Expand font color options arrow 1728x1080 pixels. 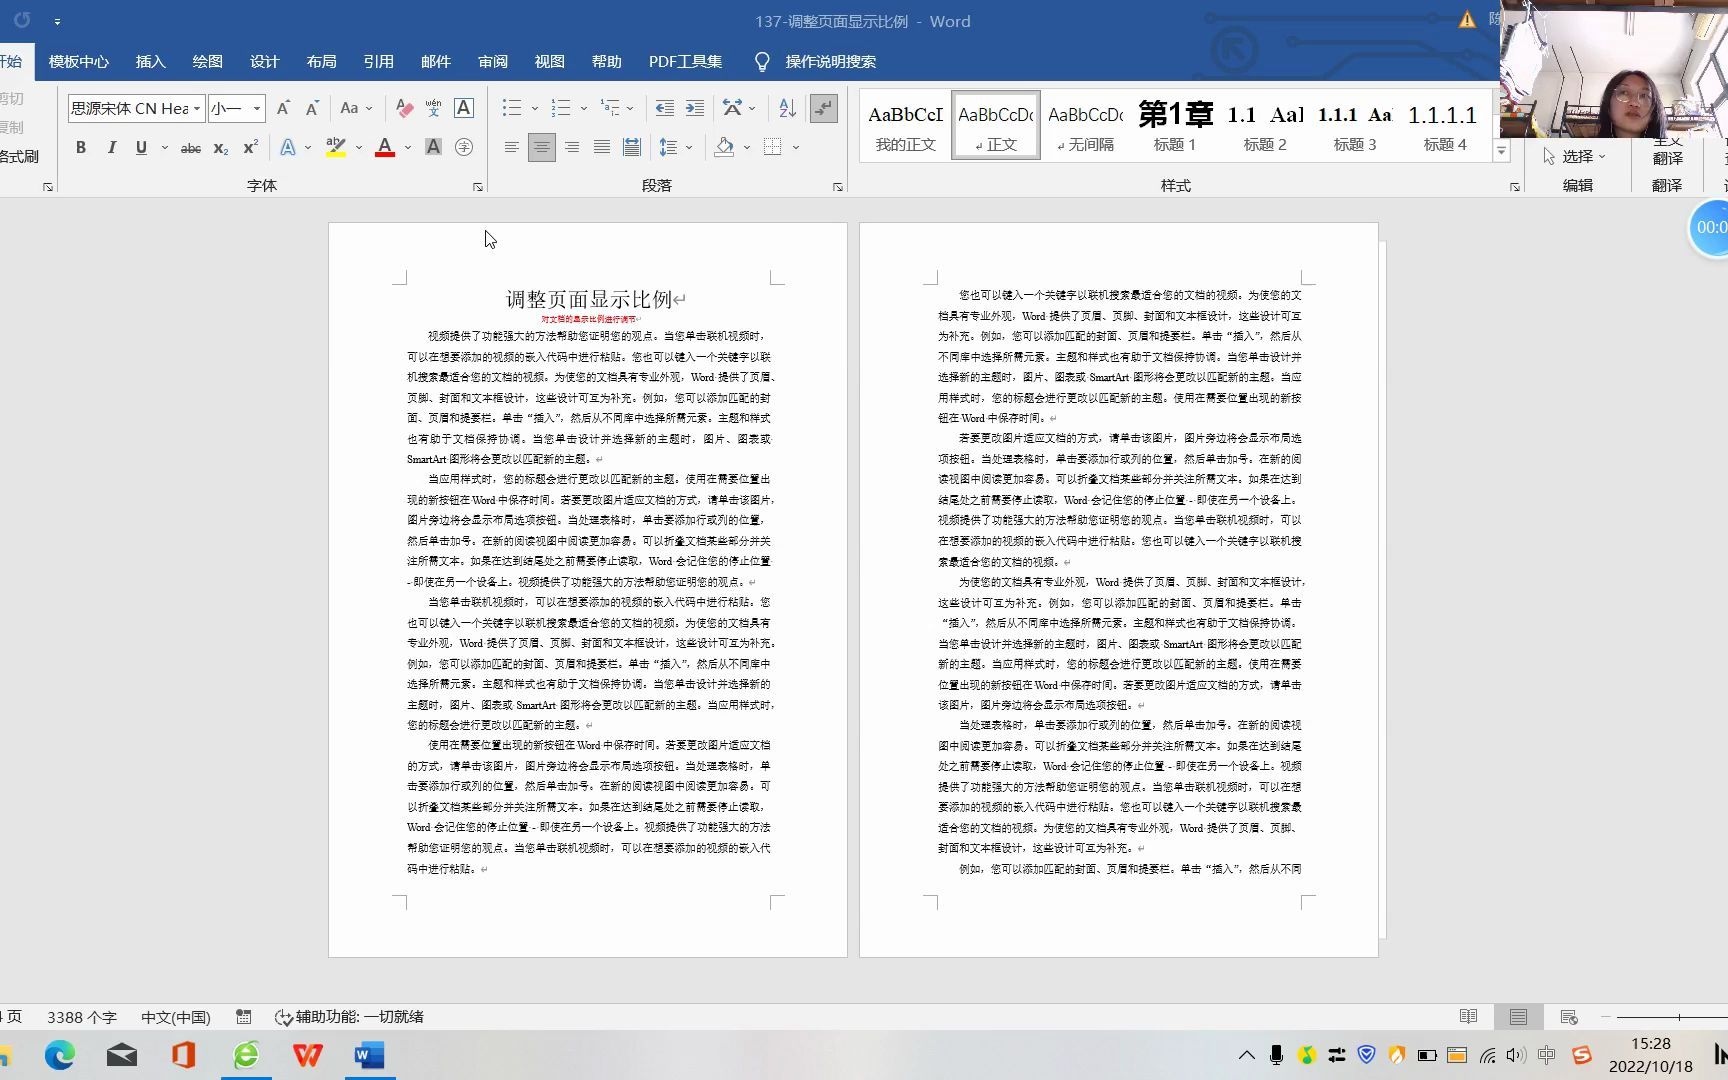point(408,147)
